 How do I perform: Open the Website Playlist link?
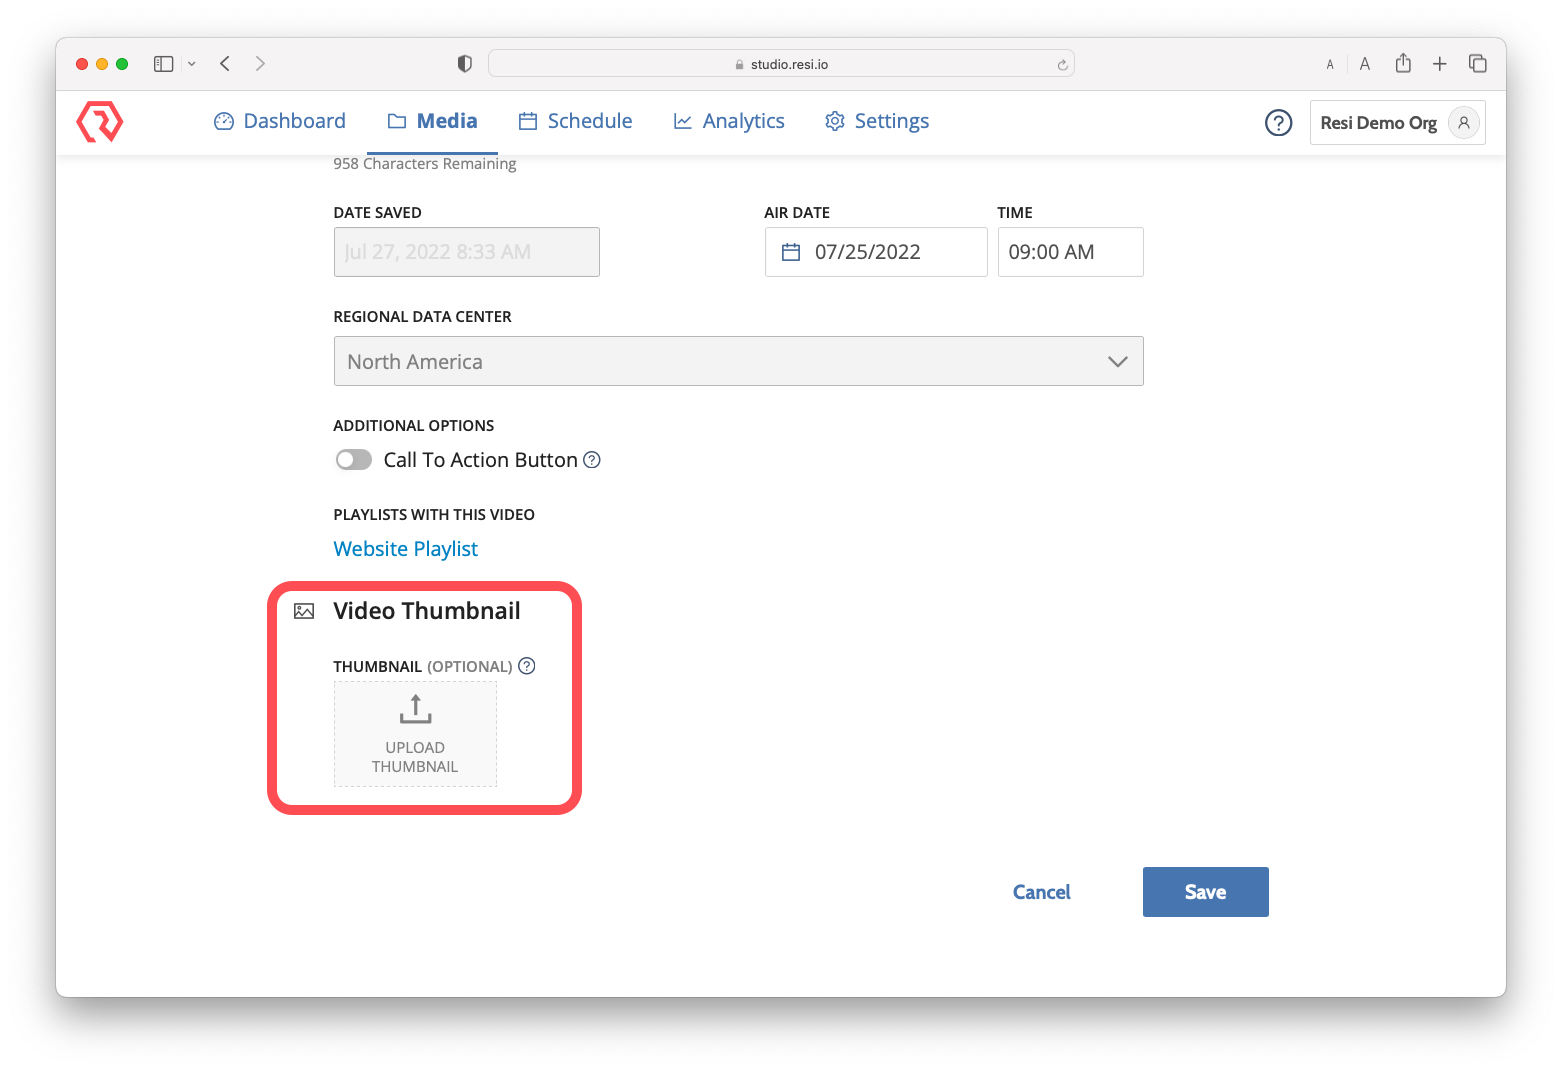click(406, 549)
